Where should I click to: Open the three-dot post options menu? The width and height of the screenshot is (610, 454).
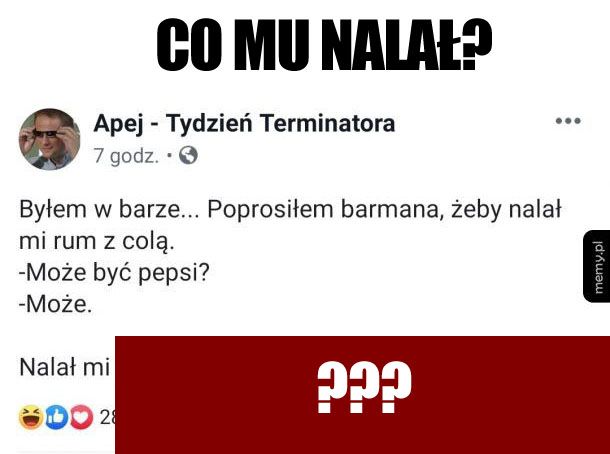tap(568, 121)
